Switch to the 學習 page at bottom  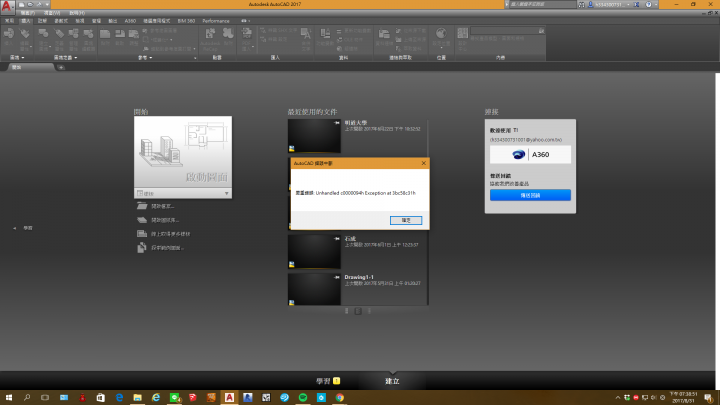328,381
